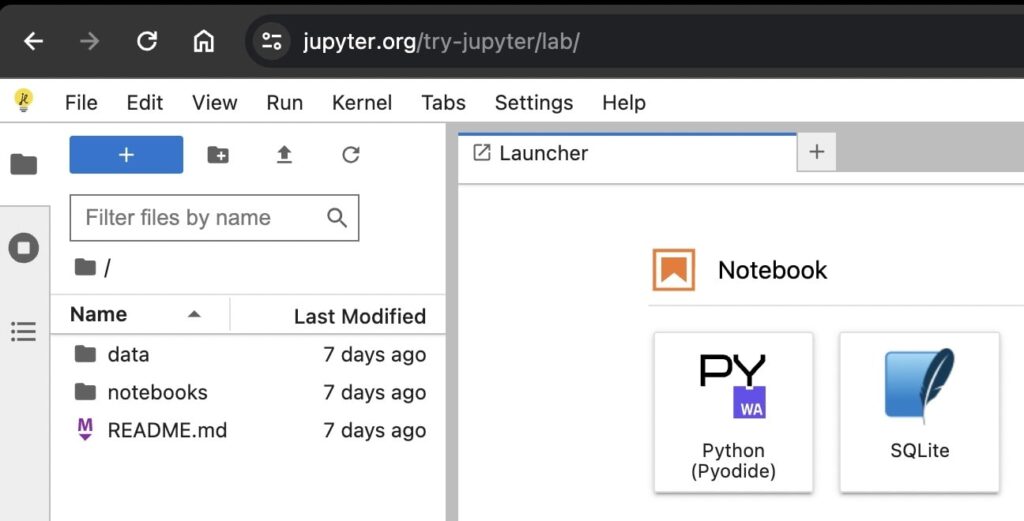
Task: Add a new tab with the plus button
Action: coord(816,152)
